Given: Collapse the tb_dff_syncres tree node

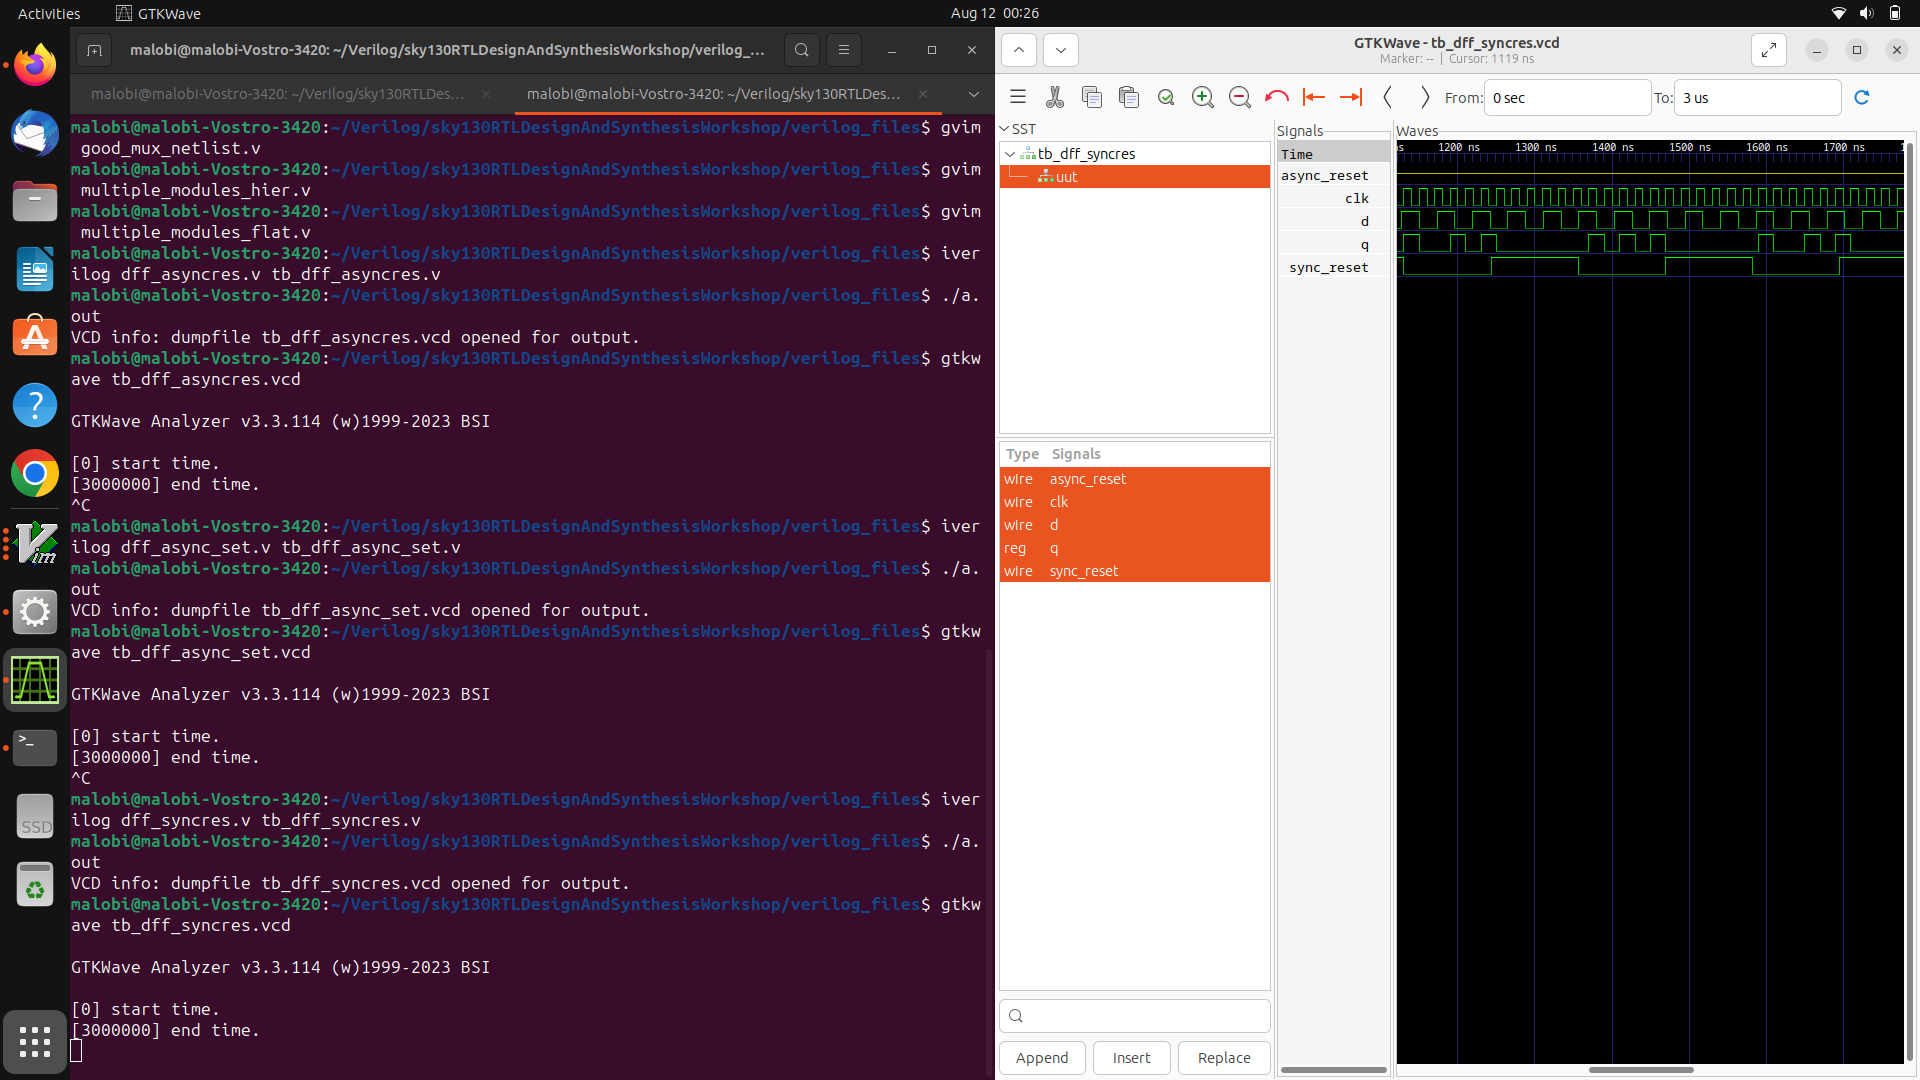Looking at the screenshot, I should pos(1011,154).
